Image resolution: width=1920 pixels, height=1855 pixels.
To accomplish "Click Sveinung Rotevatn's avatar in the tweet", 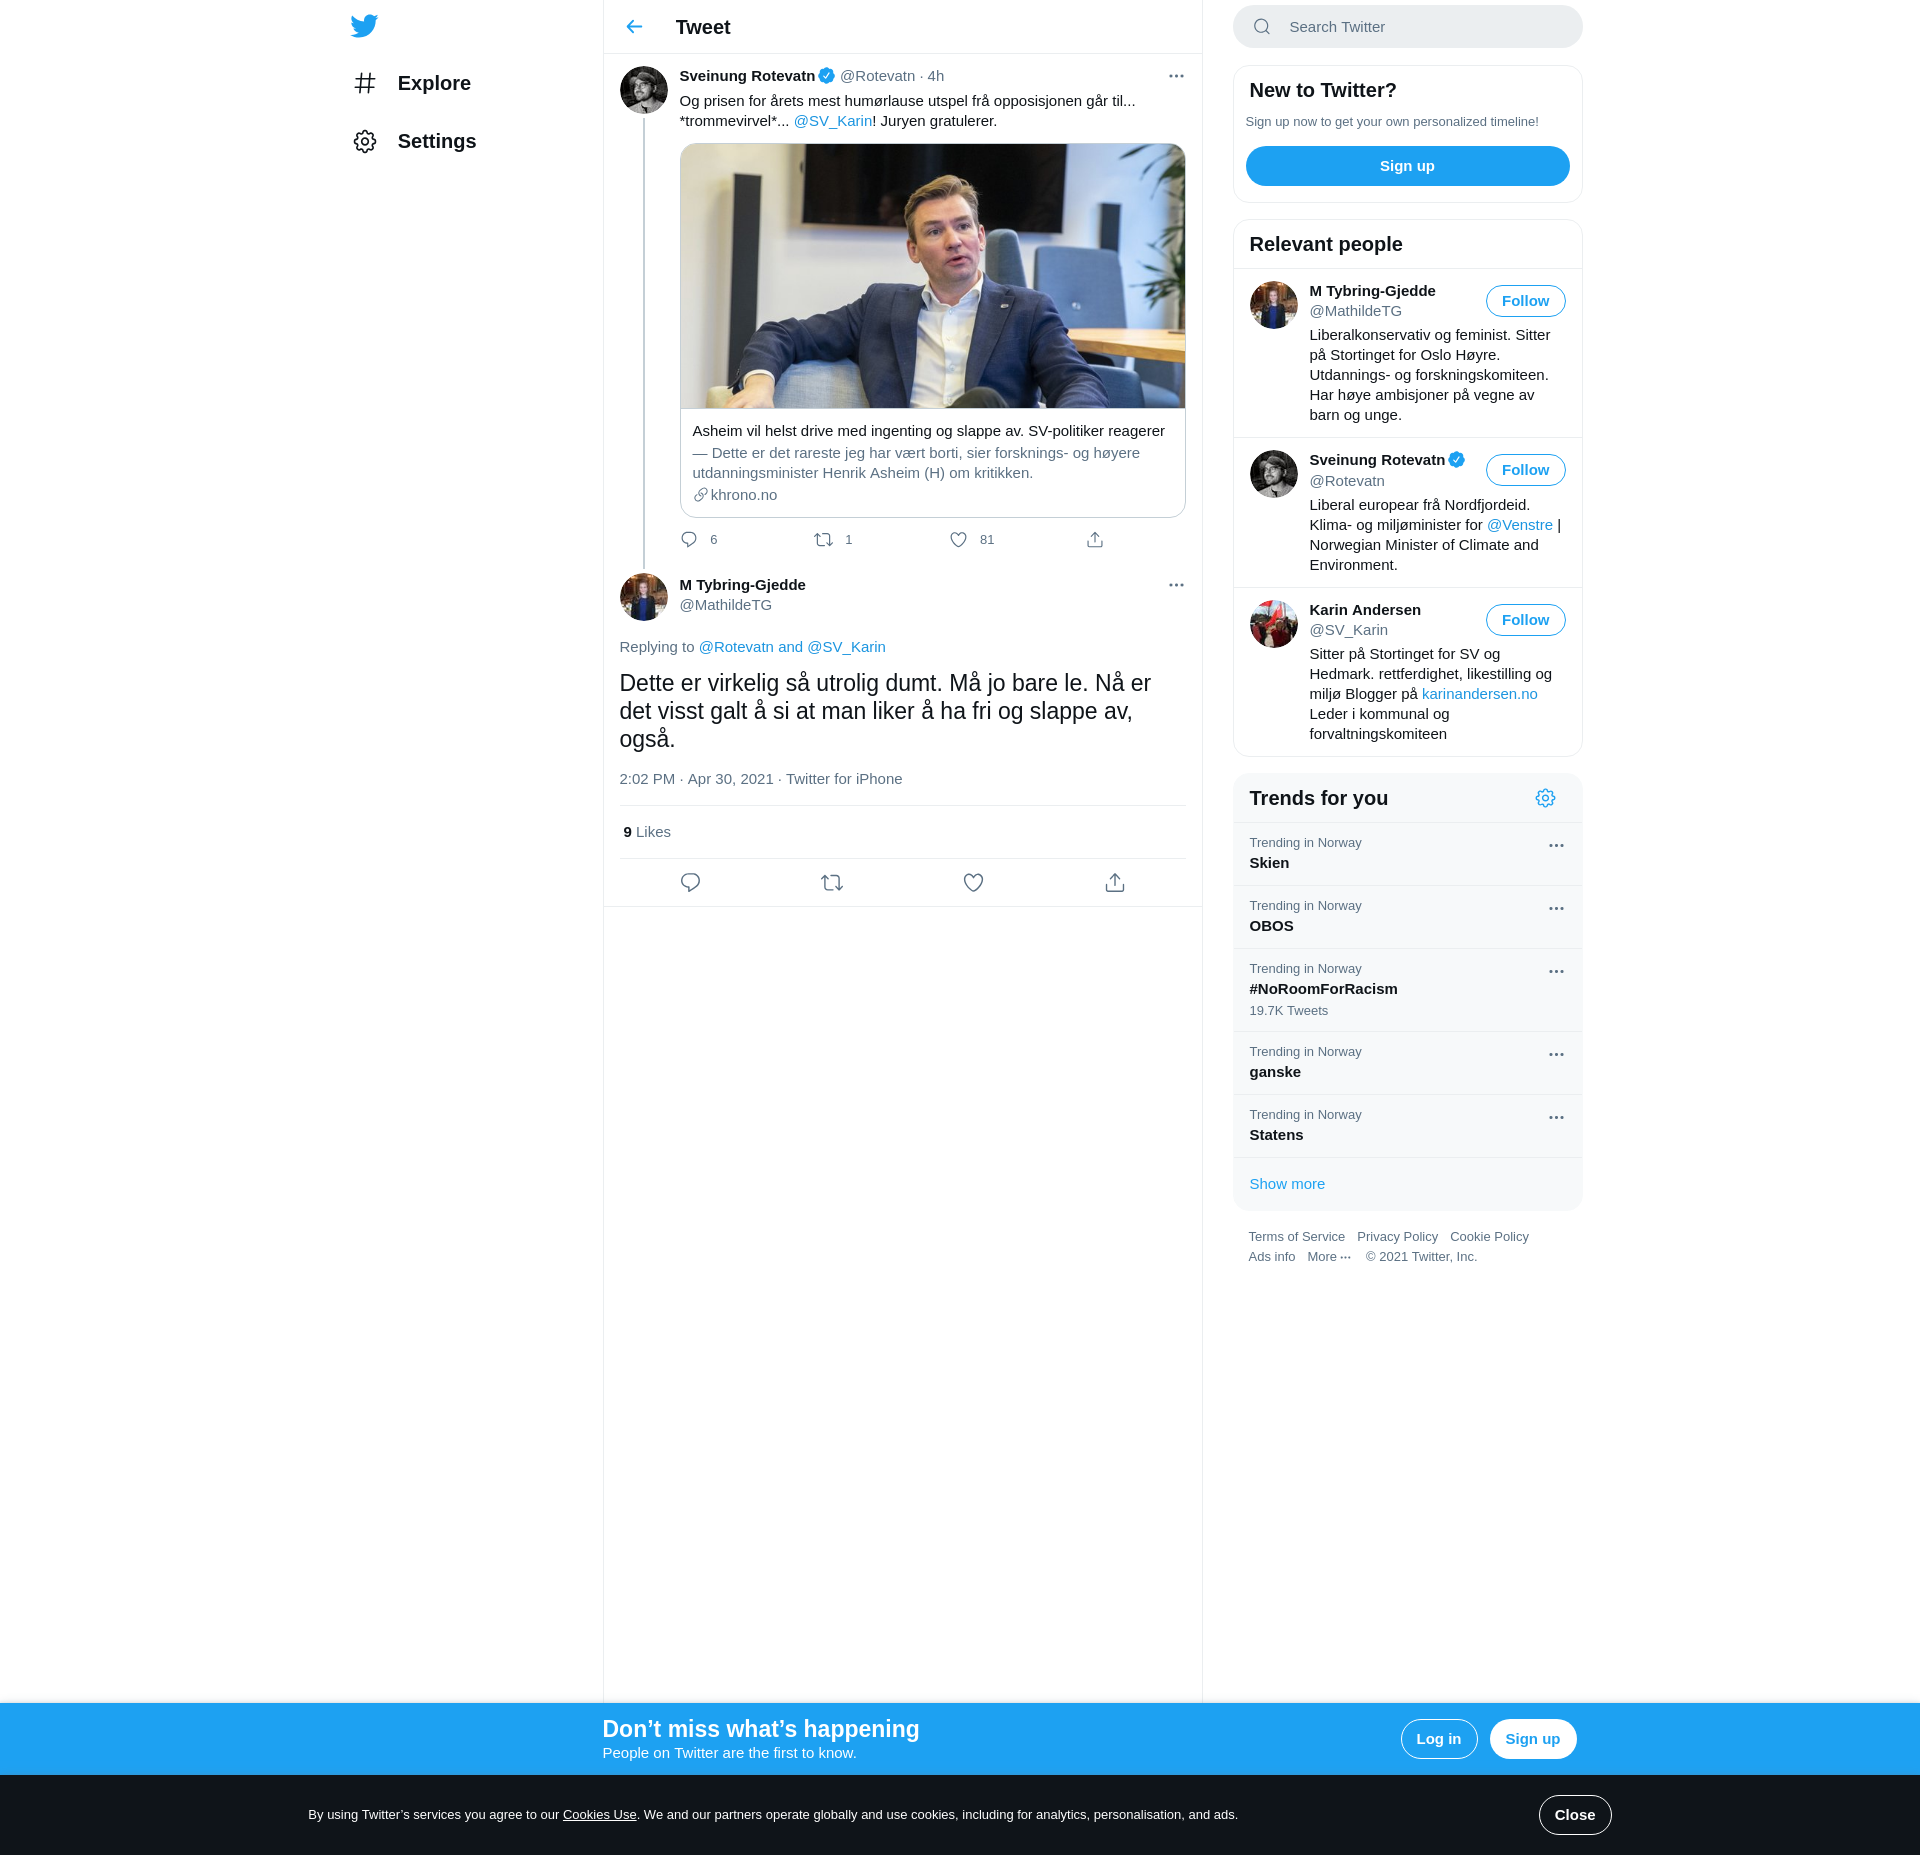I will pyautogui.click(x=643, y=90).
